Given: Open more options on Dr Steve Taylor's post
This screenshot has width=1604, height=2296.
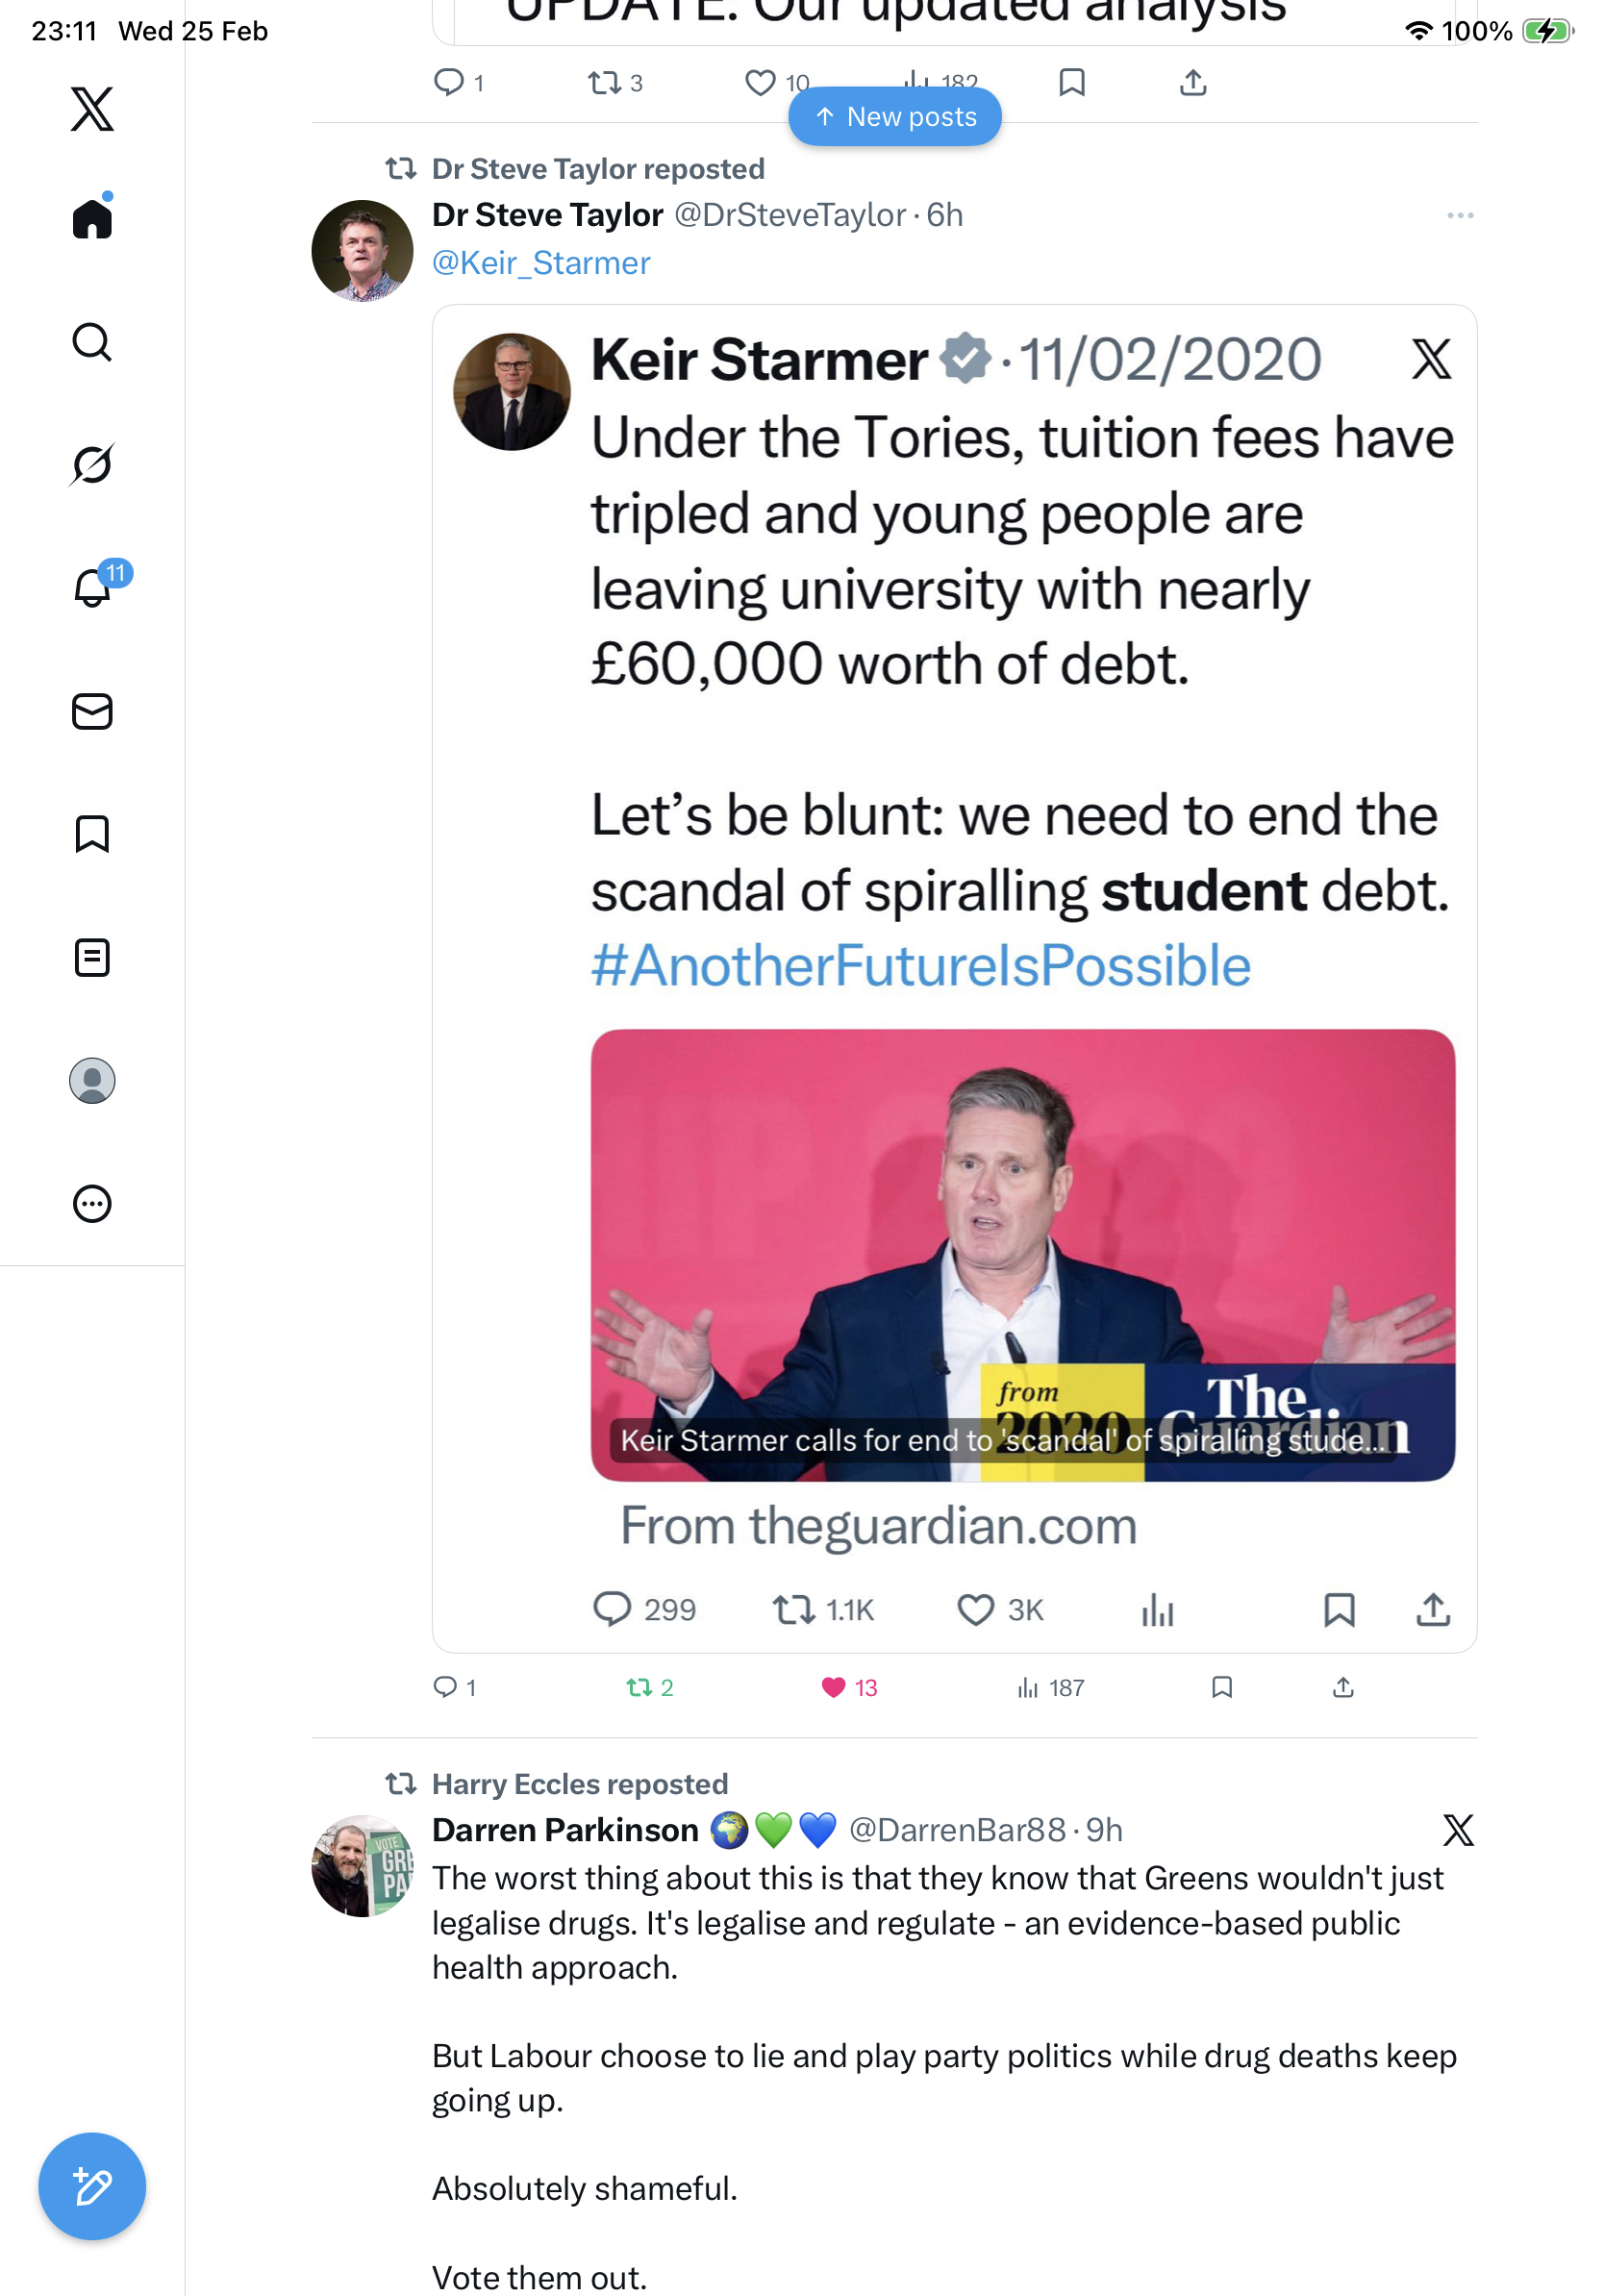Looking at the screenshot, I should click(1459, 216).
